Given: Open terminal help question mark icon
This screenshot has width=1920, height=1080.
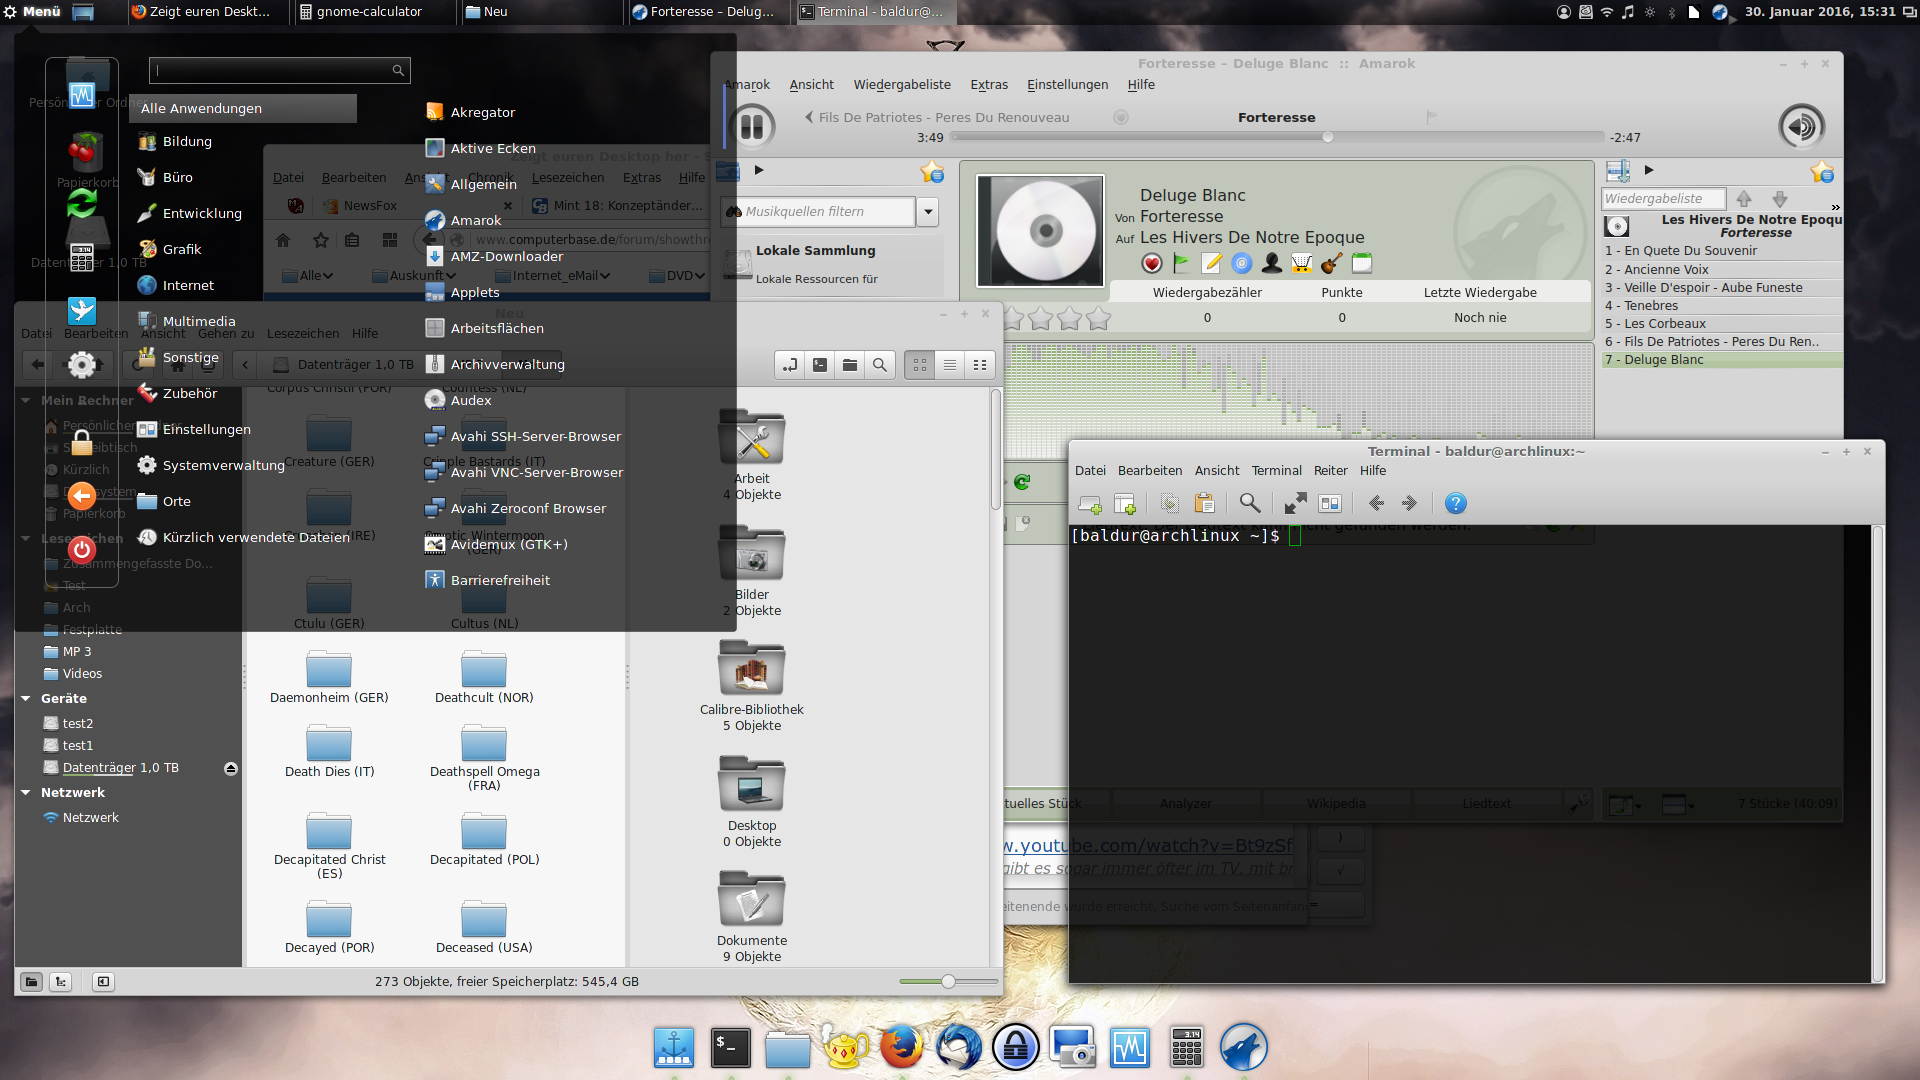Looking at the screenshot, I should point(1455,503).
